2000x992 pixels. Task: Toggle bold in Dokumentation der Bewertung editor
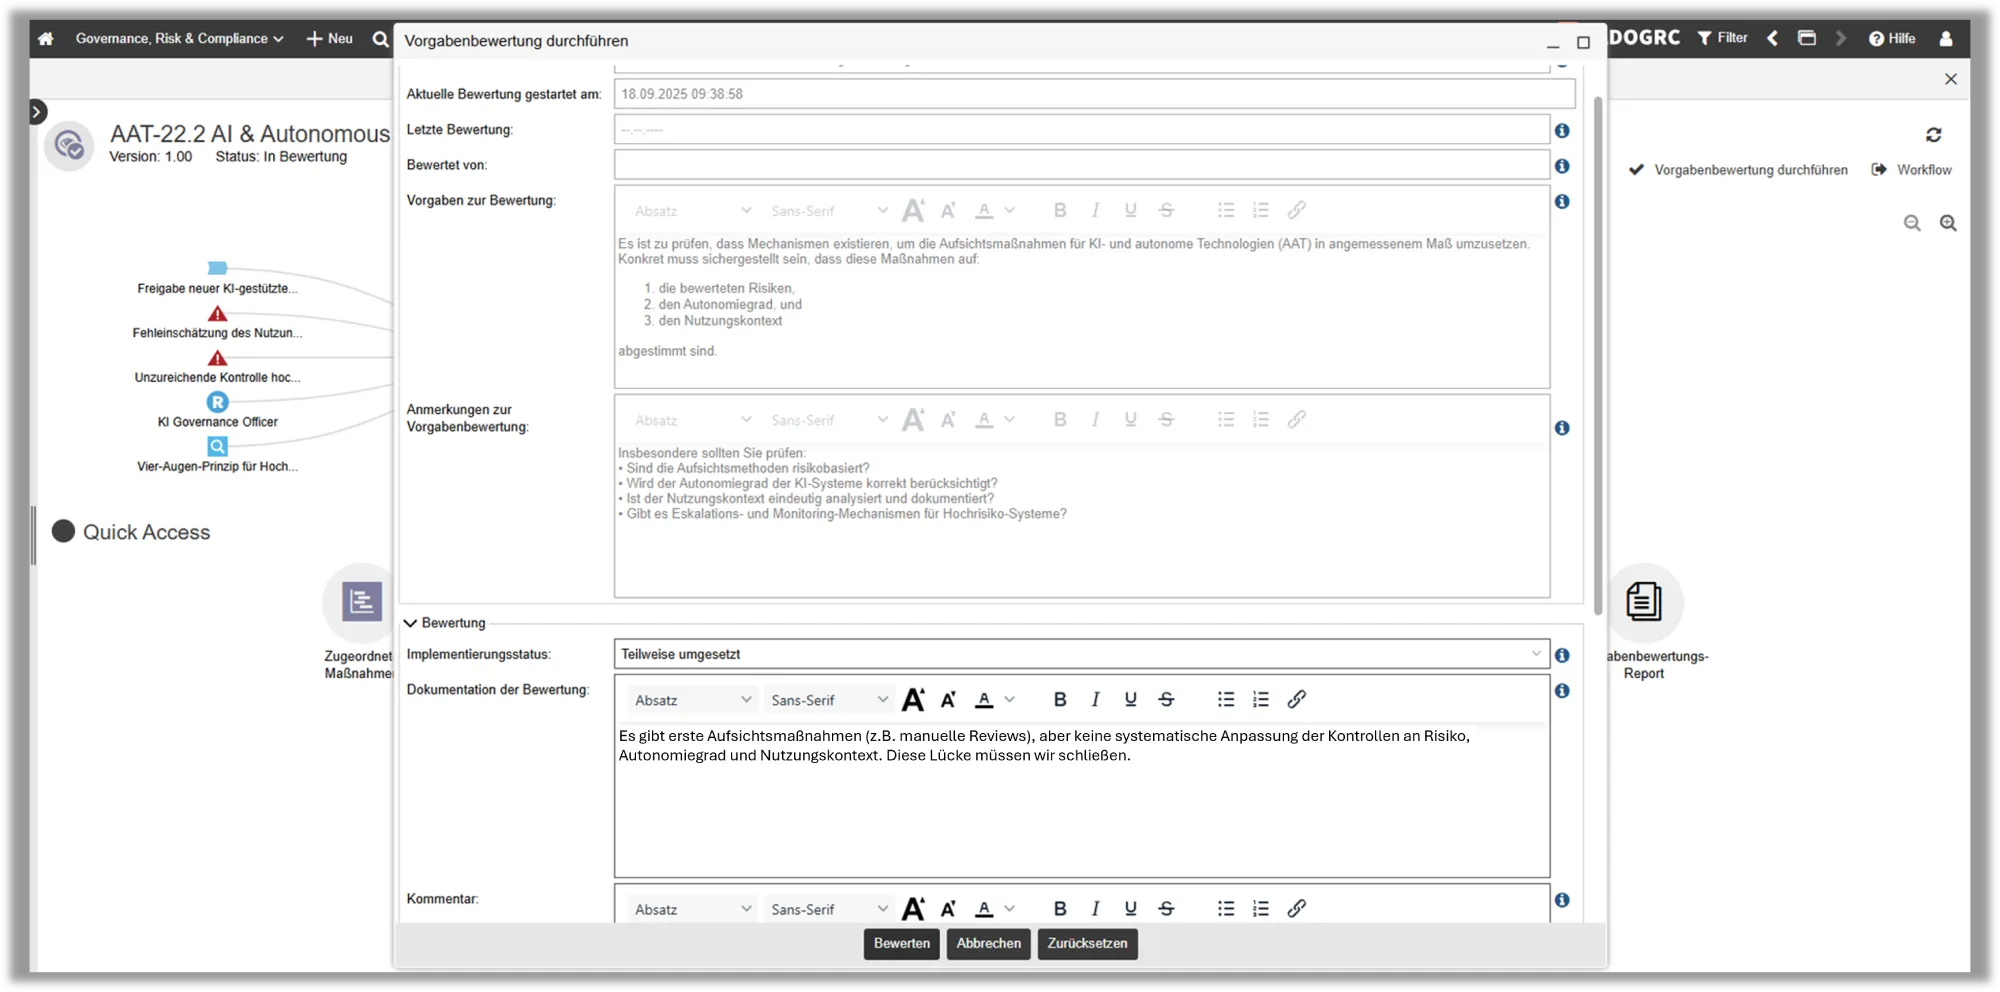pyautogui.click(x=1060, y=700)
